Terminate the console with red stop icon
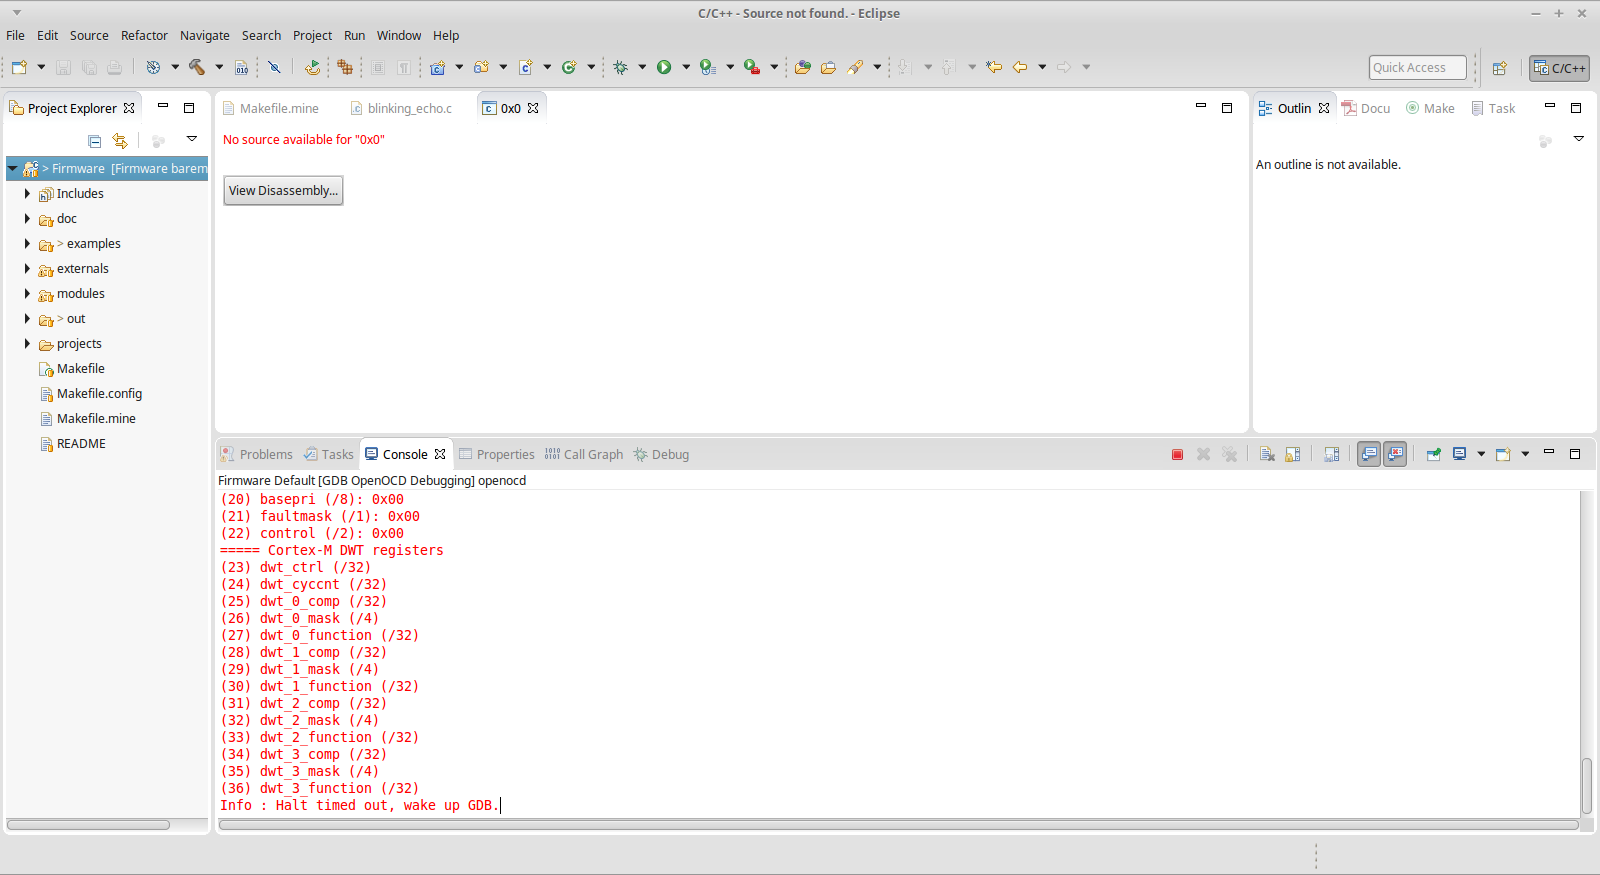This screenshot has width=1600, height=875. click(1177, 454)
